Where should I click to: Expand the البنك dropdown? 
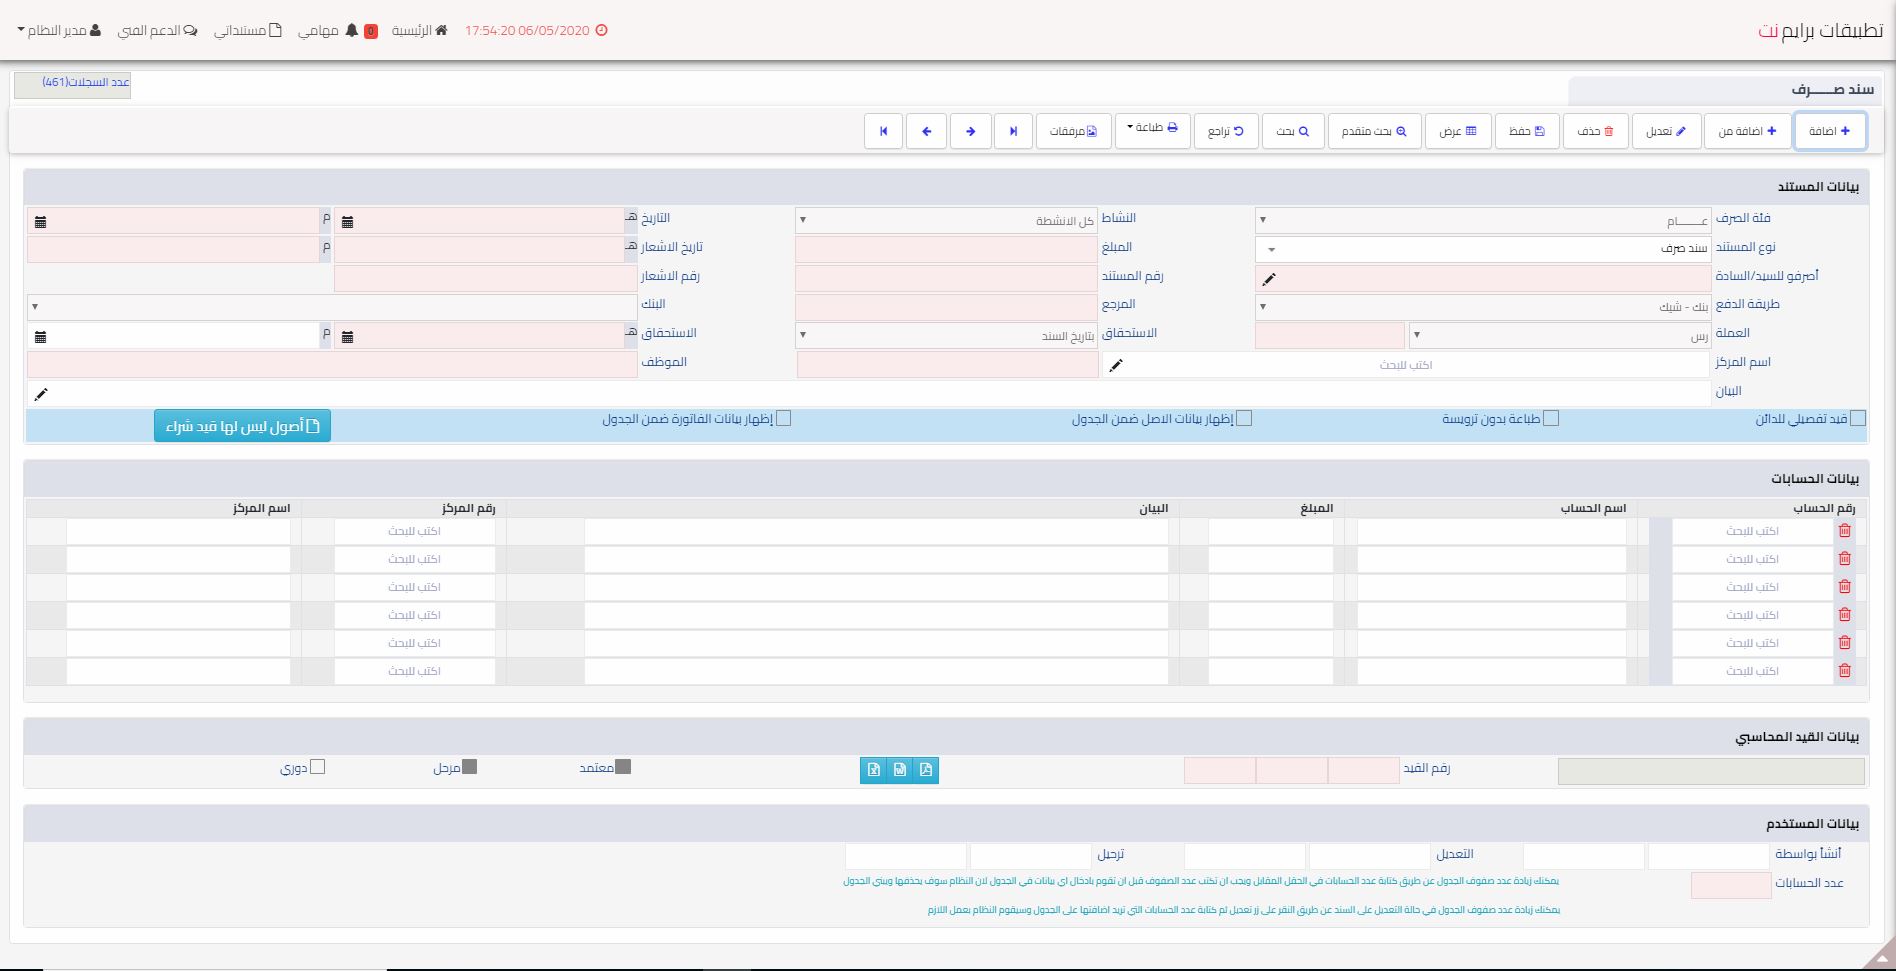pos(332,307)
